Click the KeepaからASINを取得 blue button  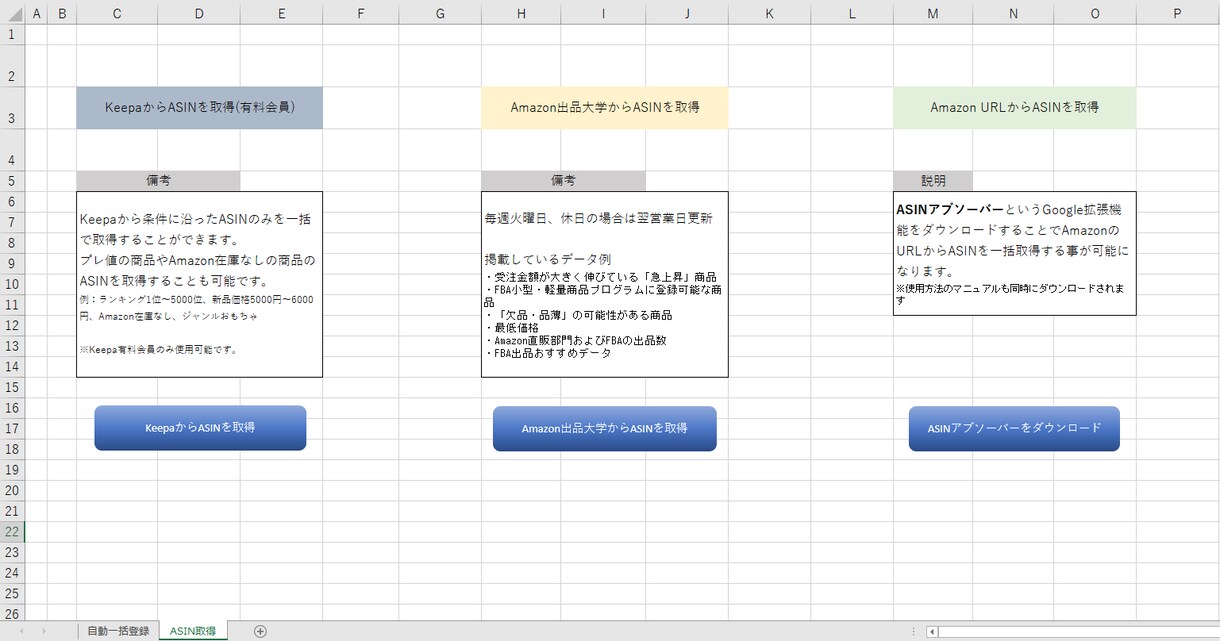(200, 428)
